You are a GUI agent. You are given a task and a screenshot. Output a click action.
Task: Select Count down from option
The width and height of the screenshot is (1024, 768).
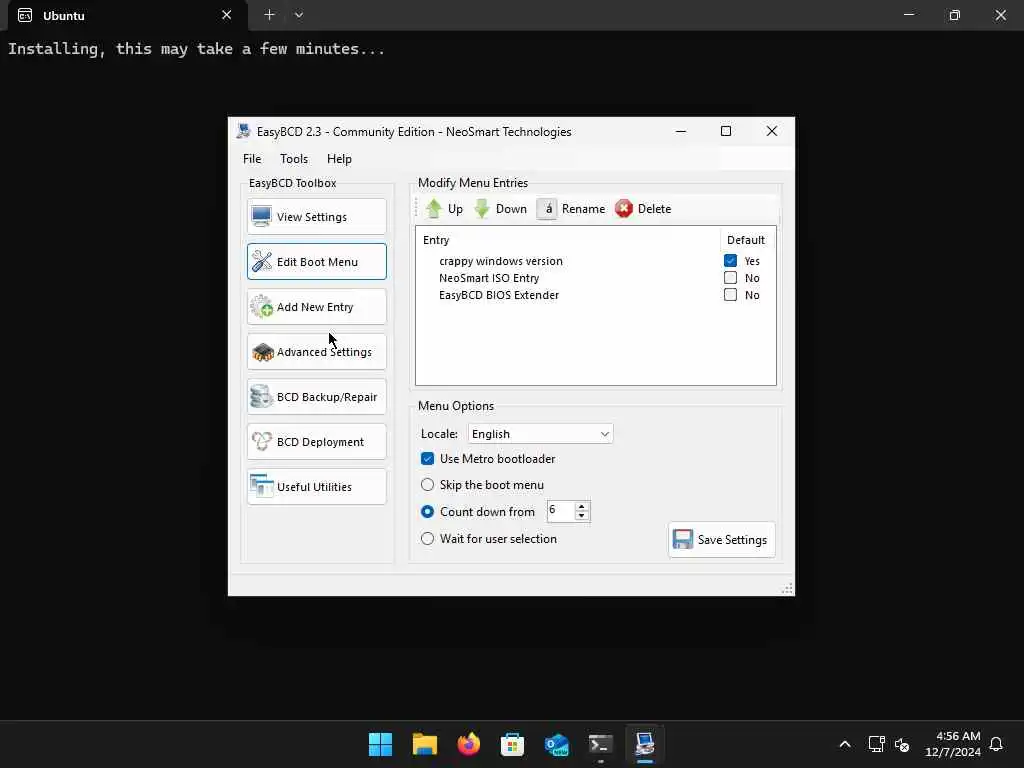coord(427,511)
